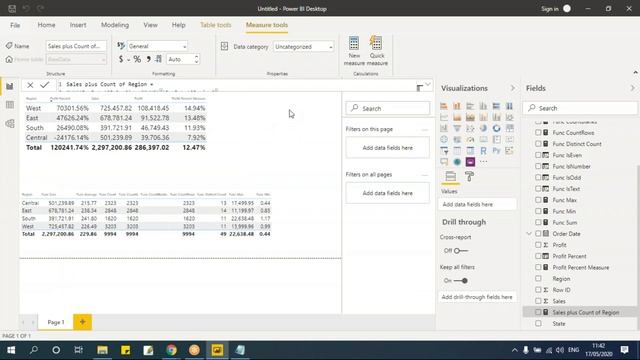
Task: Select the funnel chart visual
Action: click(457, 129)
